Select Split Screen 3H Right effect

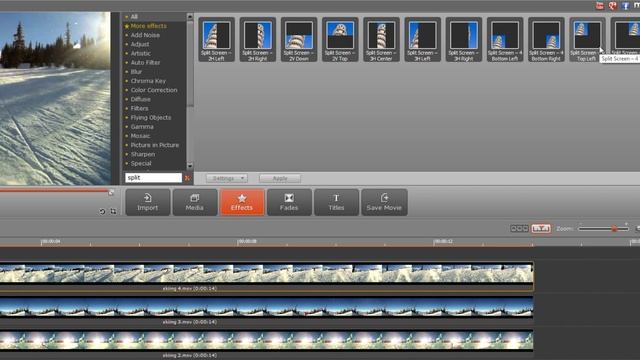(x=464, y=40)
